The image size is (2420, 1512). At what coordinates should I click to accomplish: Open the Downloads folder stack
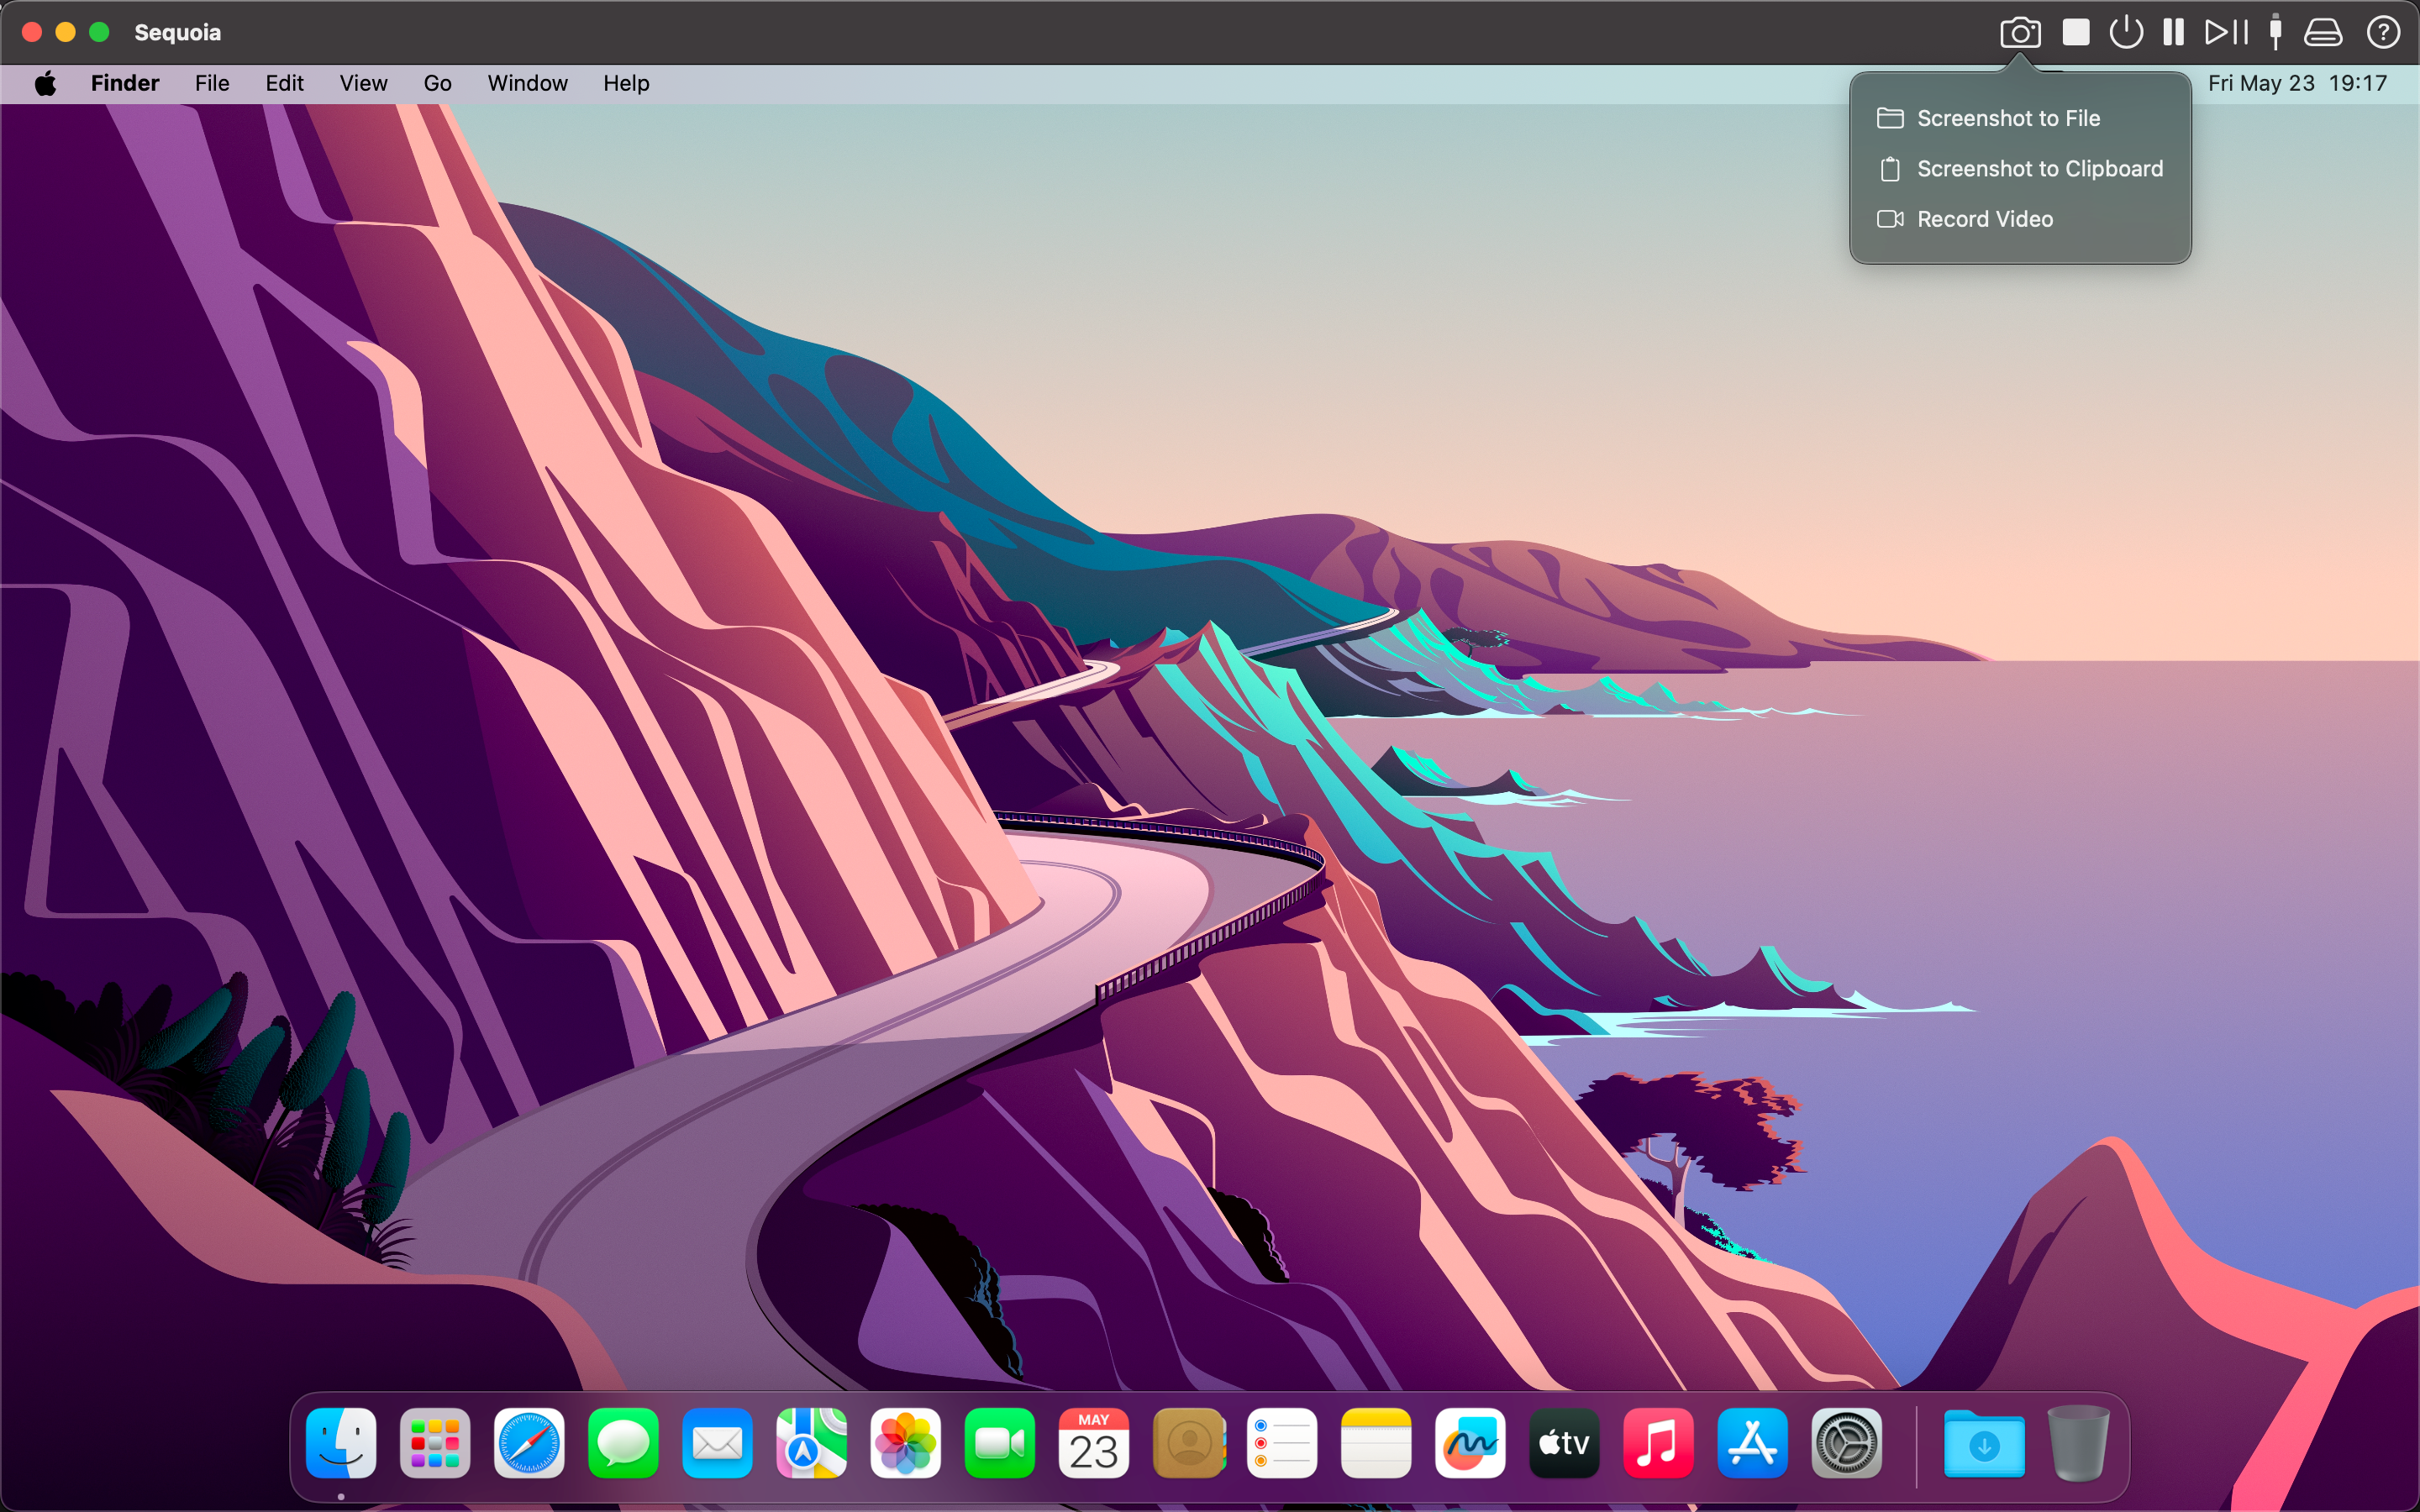click(x=1984, y=1443)
